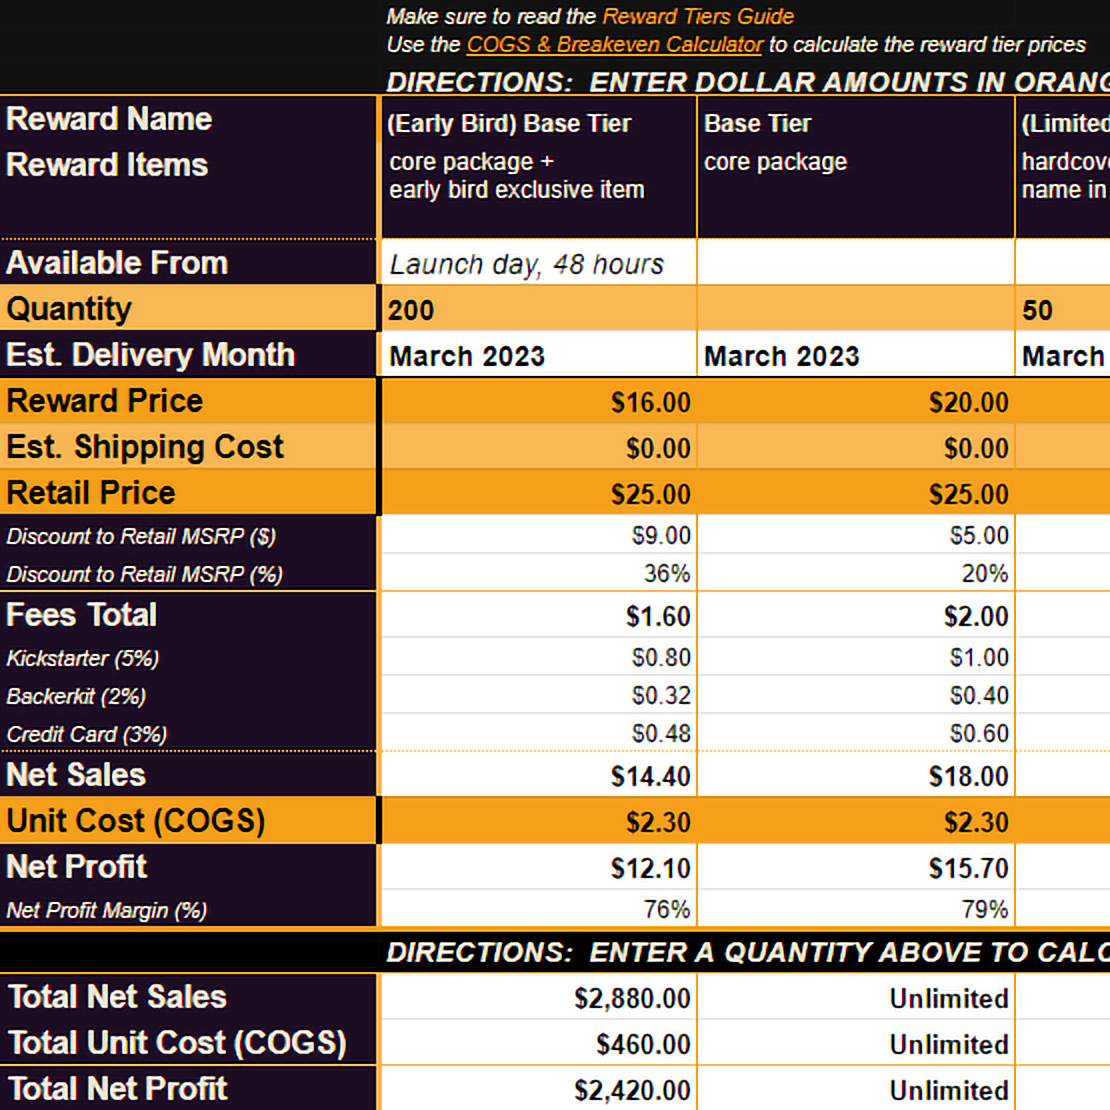The width and height of the screenshot is (1110, 1110).
Task: Click the Early Bird Base Tier name cell
Action: coord(510,124)
